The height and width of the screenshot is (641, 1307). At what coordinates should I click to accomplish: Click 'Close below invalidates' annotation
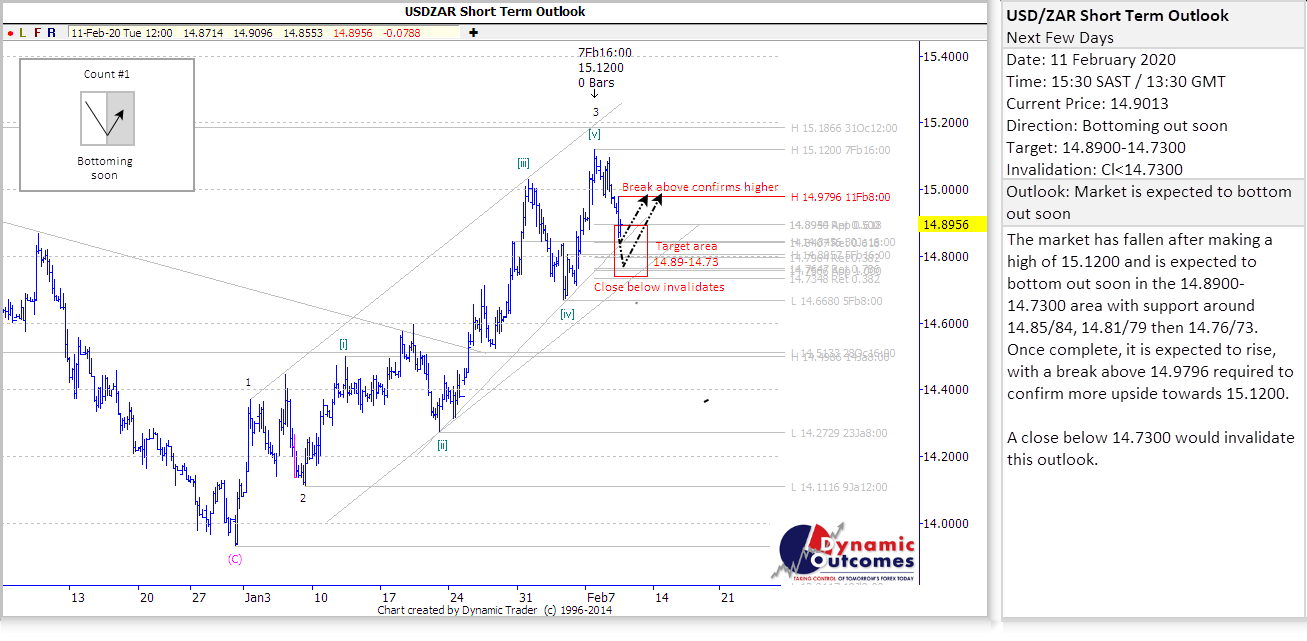pos(659,287)
